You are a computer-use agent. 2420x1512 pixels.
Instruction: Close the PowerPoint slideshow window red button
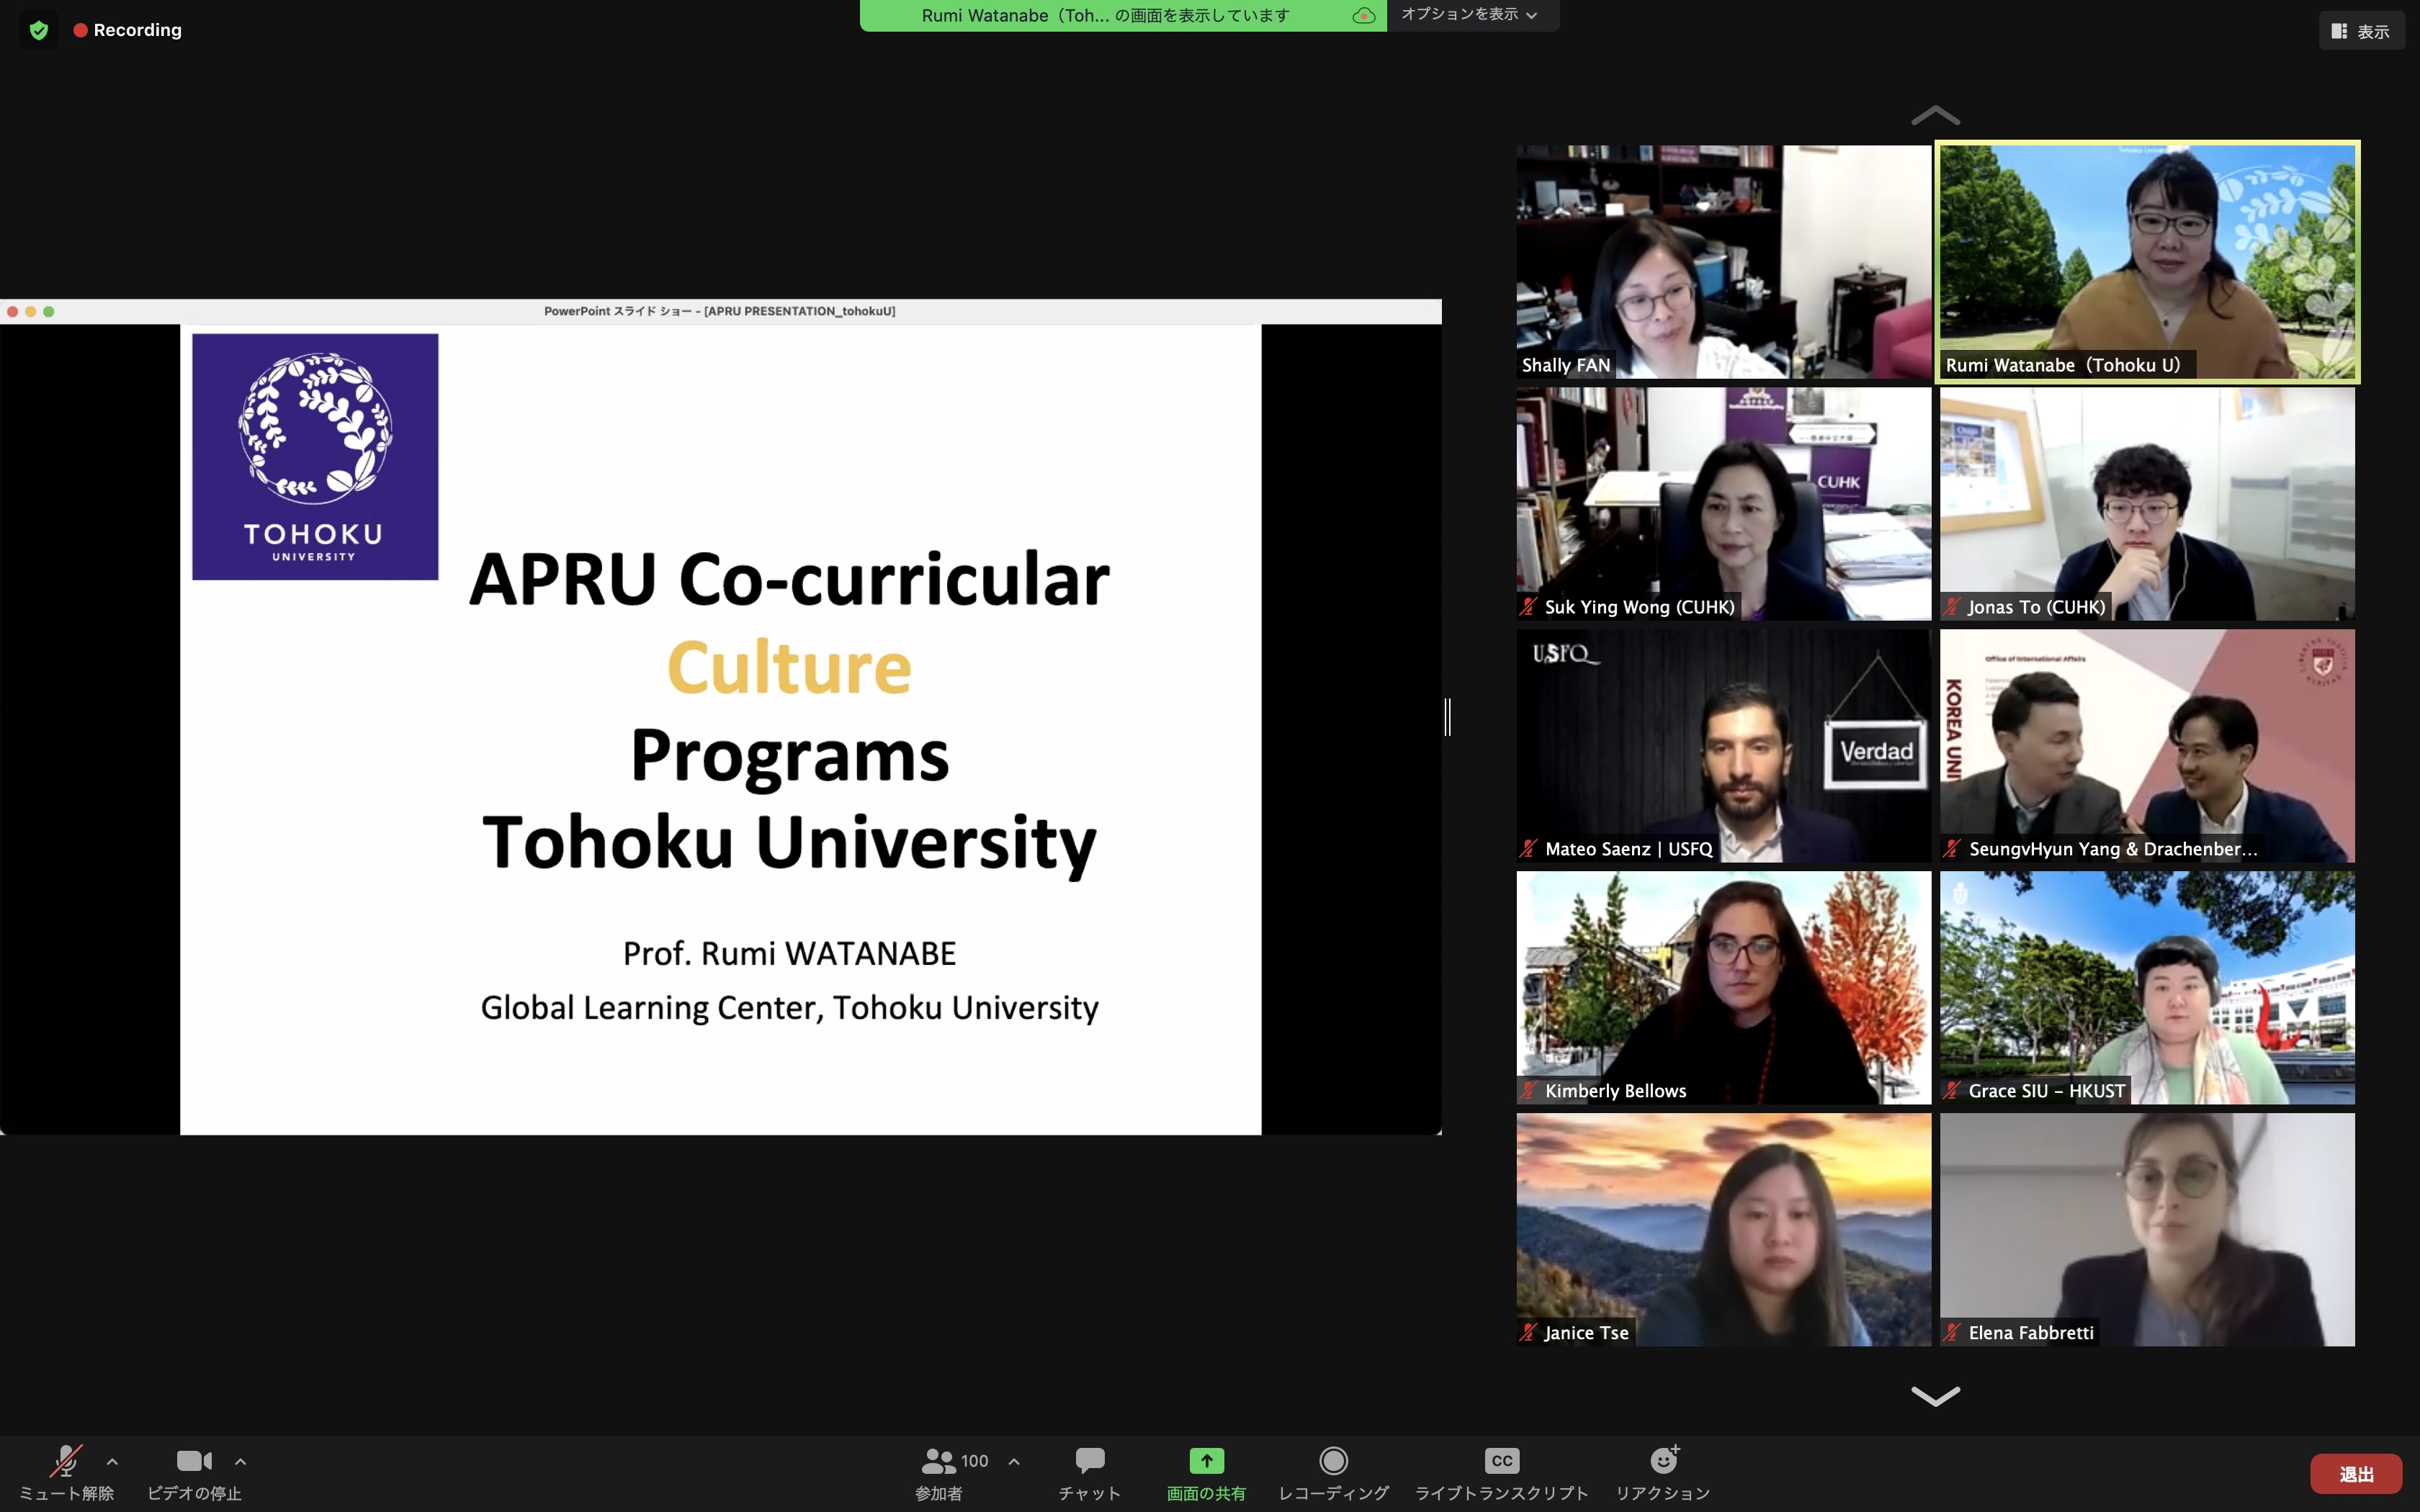point(13,312)
